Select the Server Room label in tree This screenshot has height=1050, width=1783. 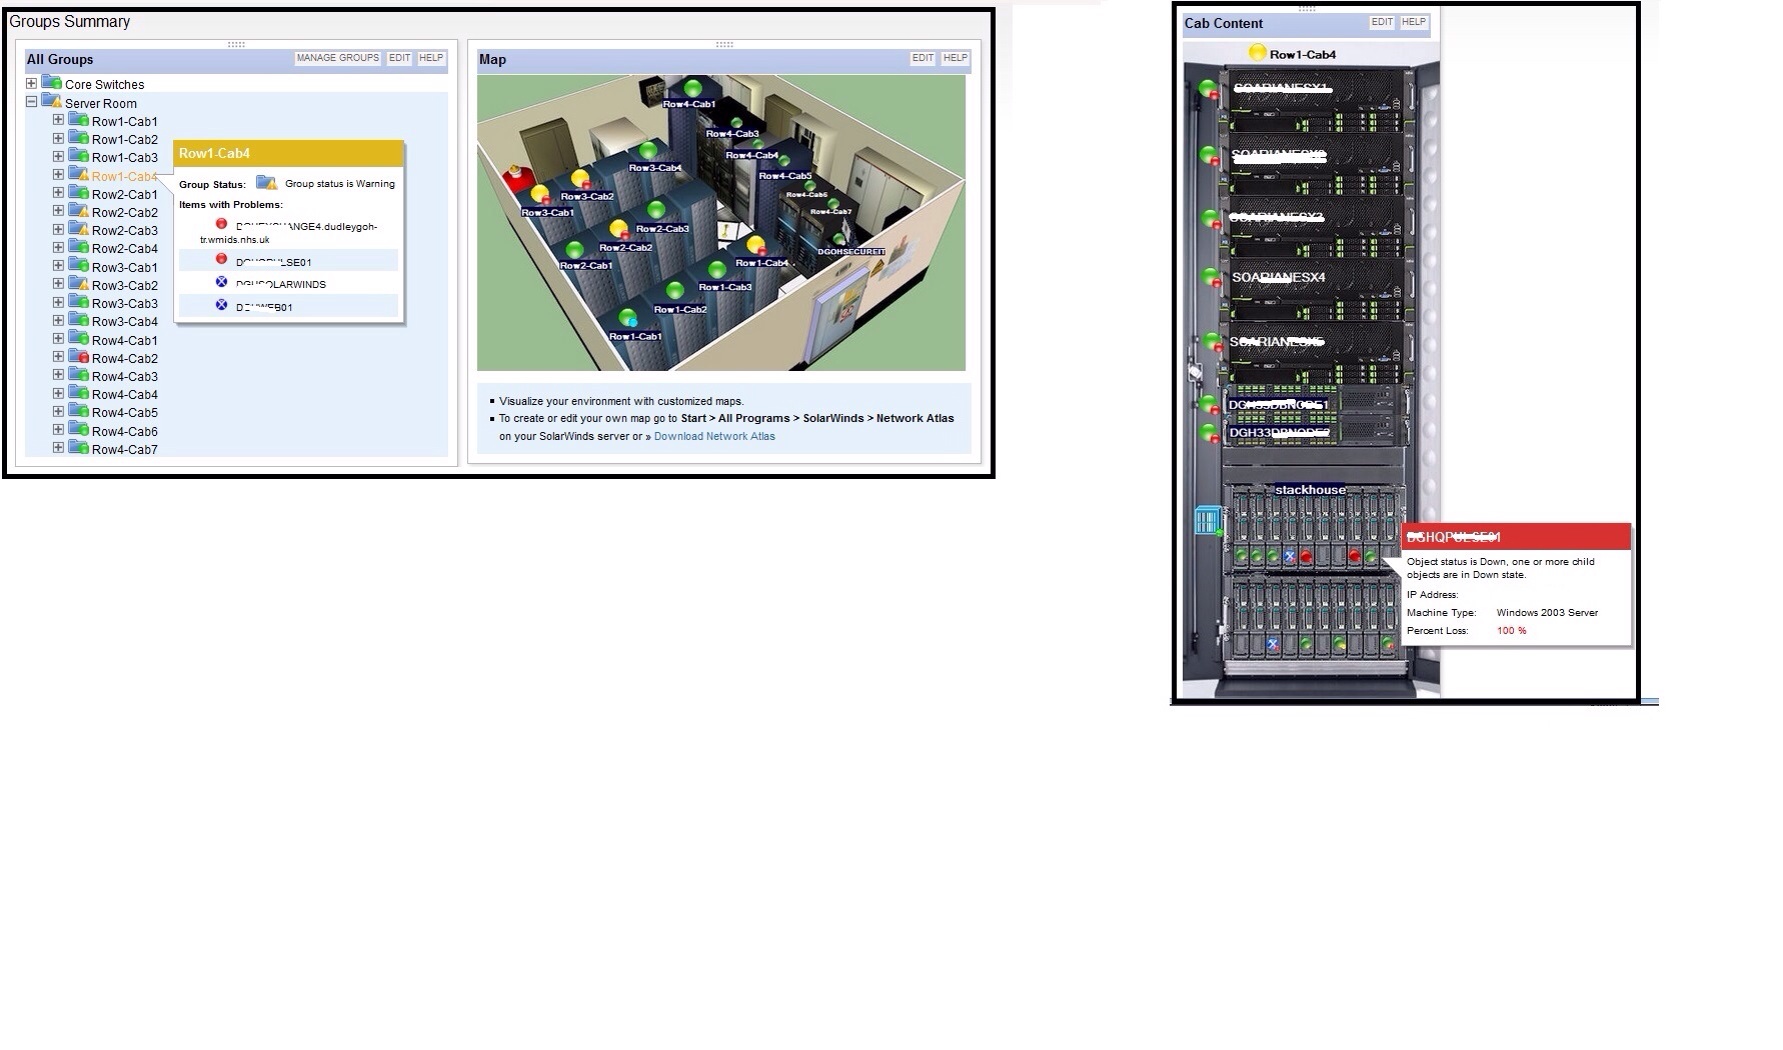[101, 103]
